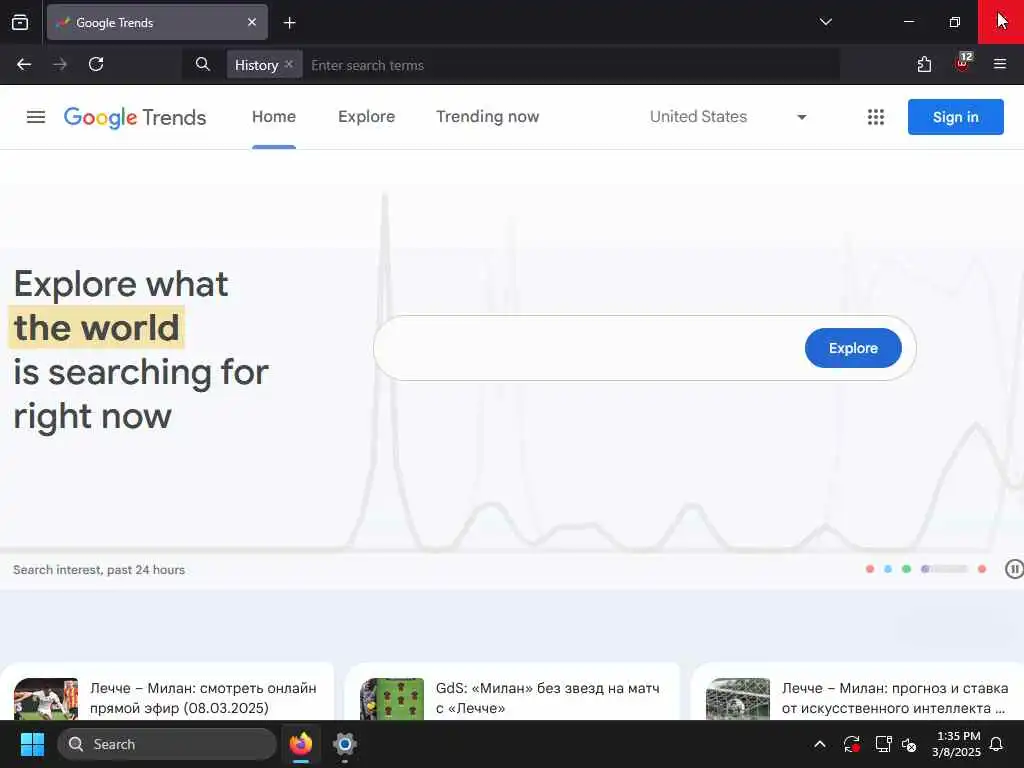Viewport: 1024px width, 768px height.
Task: Click thumbnail of 'смотреть онлайн' article
Action: click(46, 699)
